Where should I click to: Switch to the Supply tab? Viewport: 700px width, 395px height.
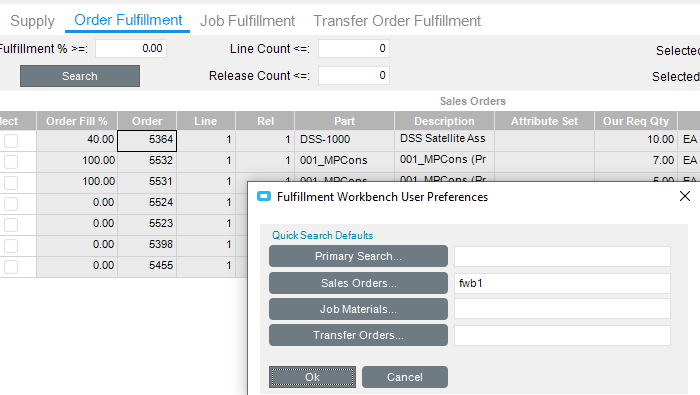pos(33,21)
